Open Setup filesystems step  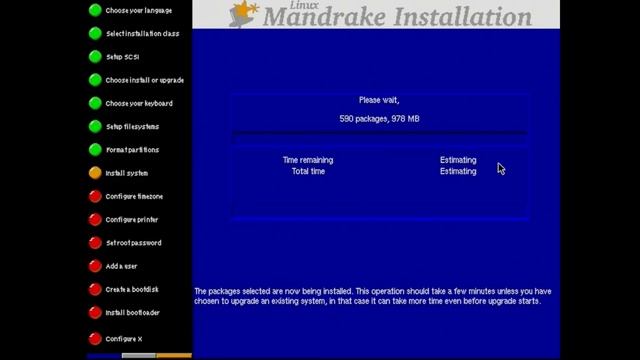click(x=132, y=127)
